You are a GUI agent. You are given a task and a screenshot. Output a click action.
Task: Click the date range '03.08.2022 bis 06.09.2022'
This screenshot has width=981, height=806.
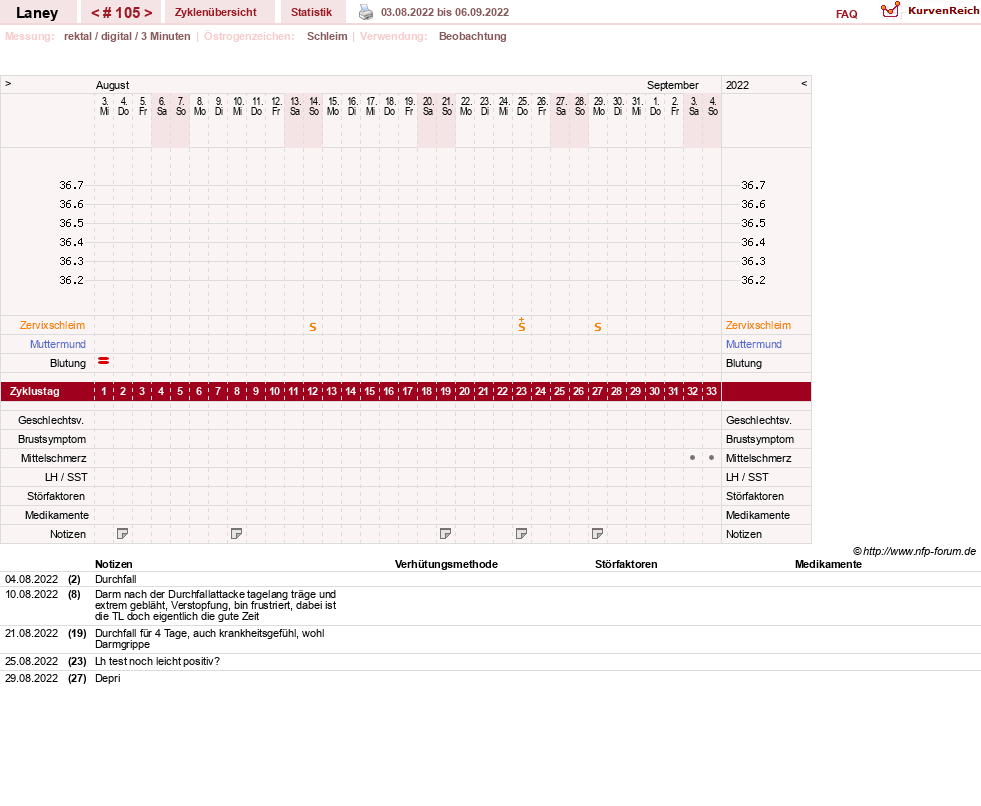point(445,12)
